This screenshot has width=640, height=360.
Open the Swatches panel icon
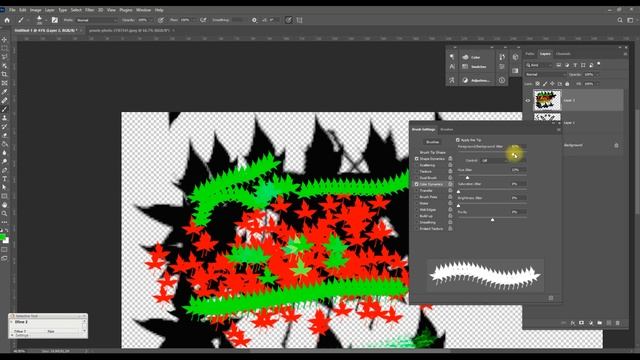pos(465,67)
